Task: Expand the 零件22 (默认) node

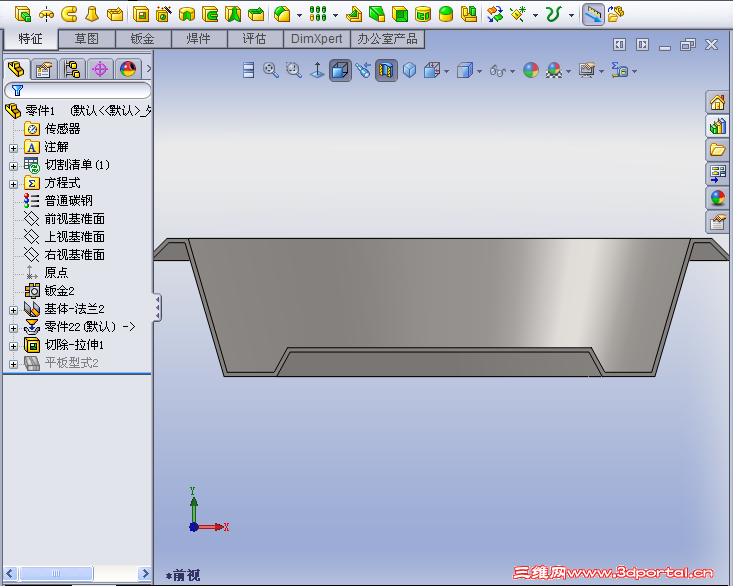Action: (x=13, y=328)
